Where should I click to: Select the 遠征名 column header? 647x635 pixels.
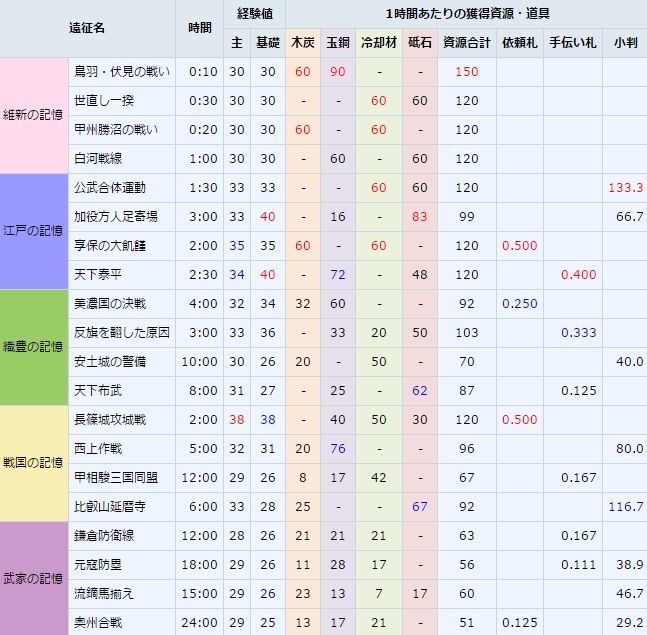point(87,28)
